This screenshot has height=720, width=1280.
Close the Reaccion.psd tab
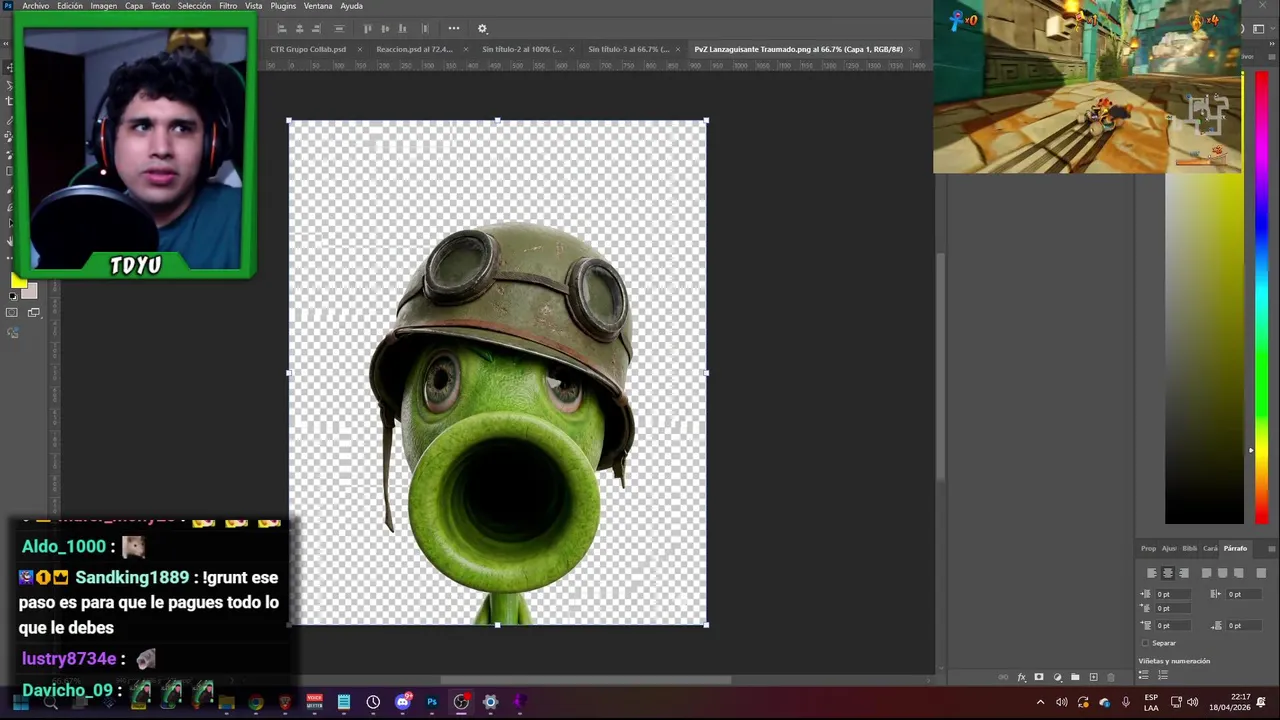[x=466, y=49]
